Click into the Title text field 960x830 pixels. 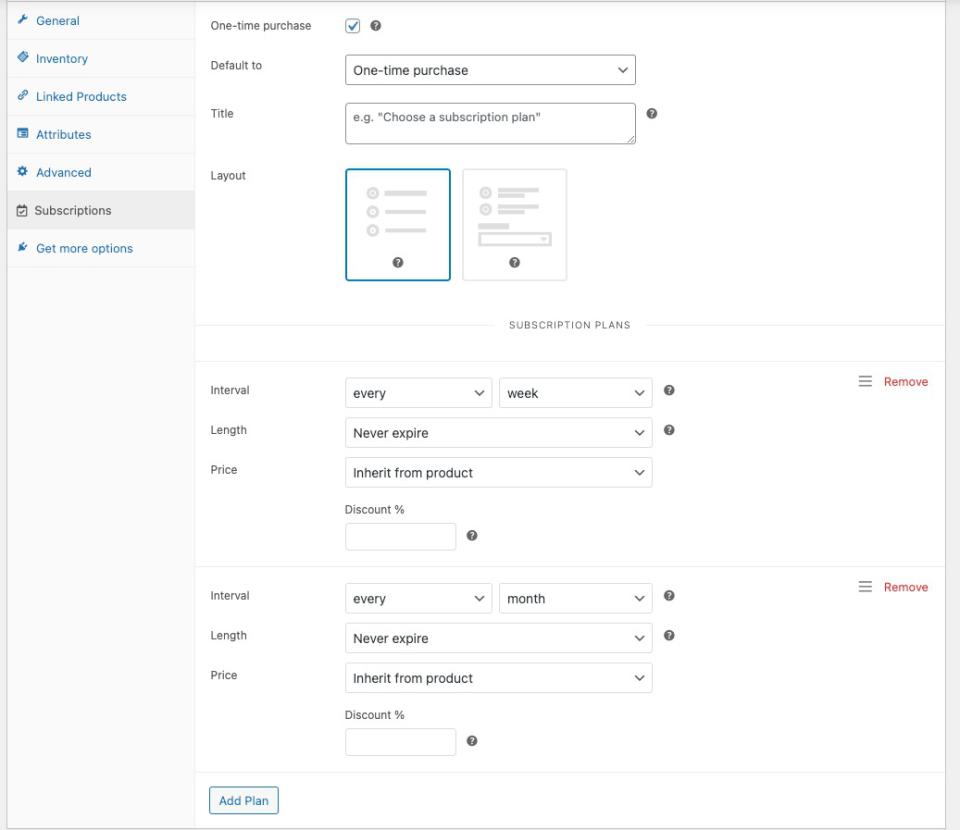coord(490,124)
